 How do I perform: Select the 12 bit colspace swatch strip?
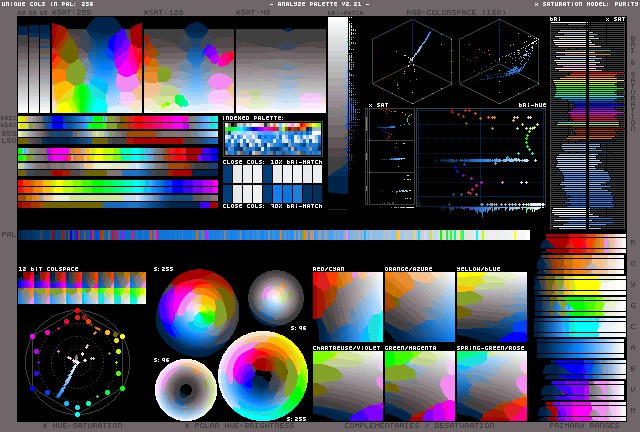(82, 288)
